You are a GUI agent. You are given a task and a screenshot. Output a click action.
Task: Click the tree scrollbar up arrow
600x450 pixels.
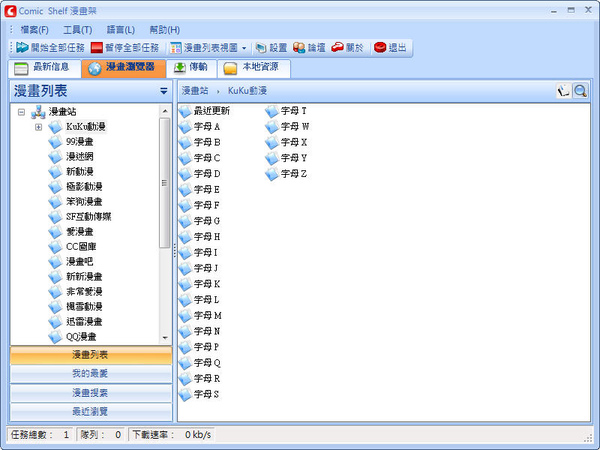click(165, 111)
